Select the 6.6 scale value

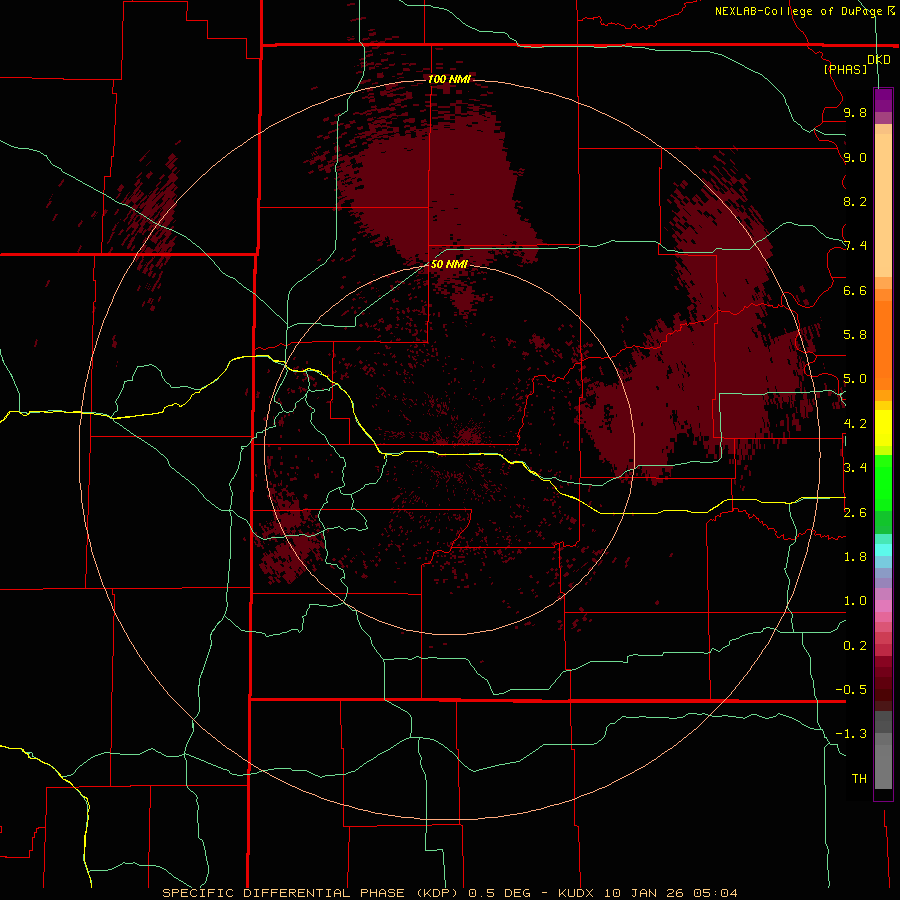pos(855,291)
